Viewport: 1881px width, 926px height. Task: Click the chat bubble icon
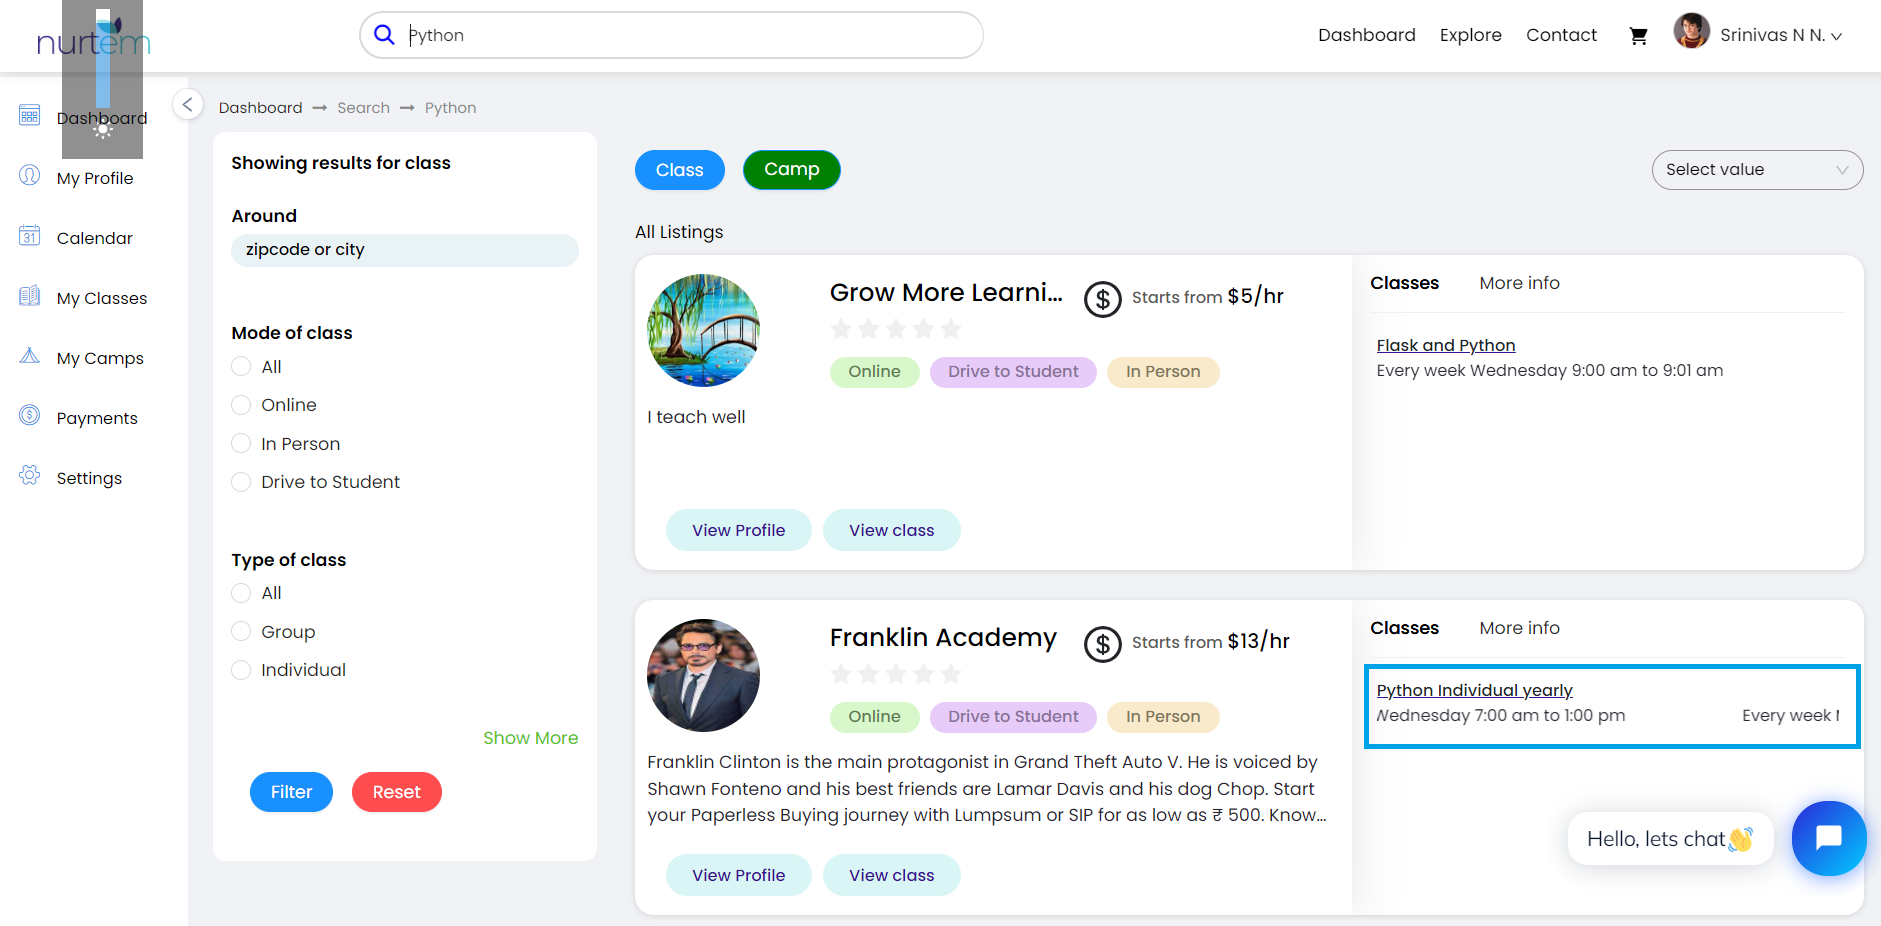coord(1828,838)
